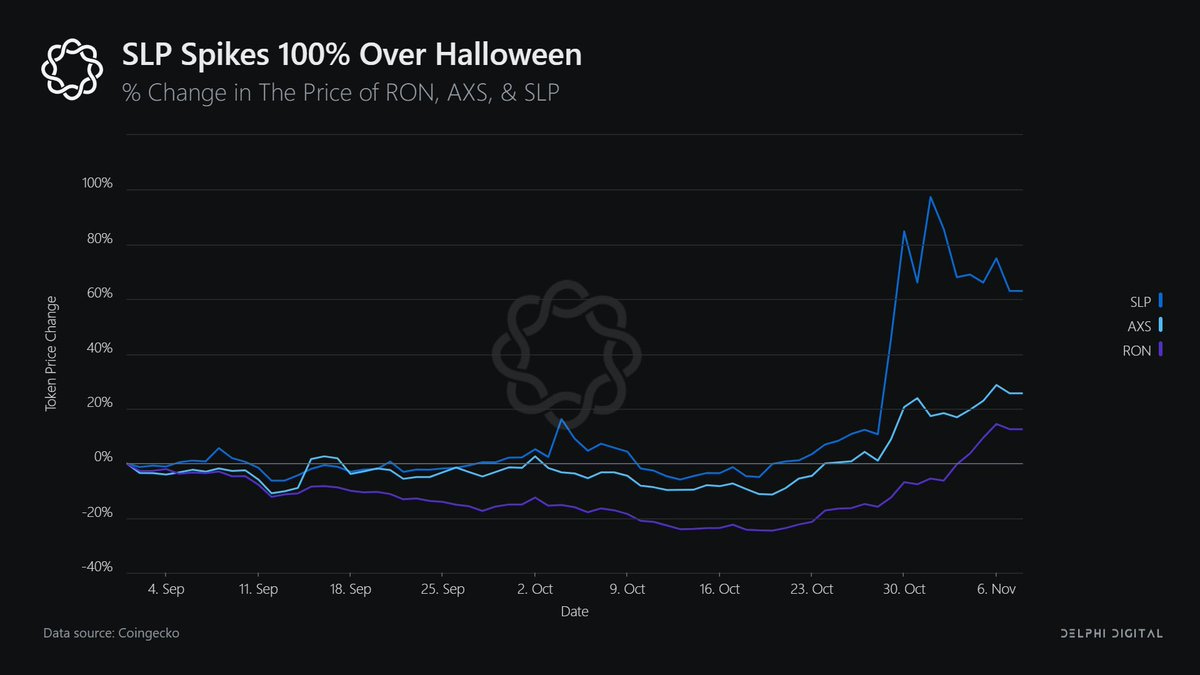Click the '2. Oct' x-axis tick label
Image resolution: width=1200 pixels, height=675 pixels.
(x=534, y=589)
